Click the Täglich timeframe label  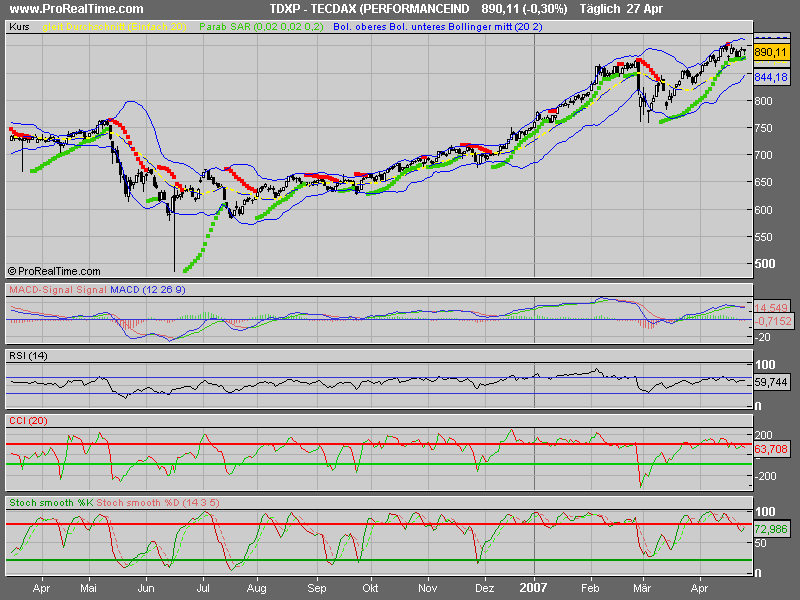pyautogui.click(x=599, y=9)
